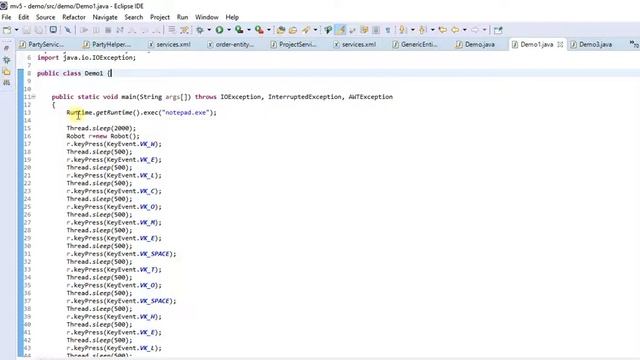Click the Step Into icon
The height and width of the screenshot is (360, 640).
click(132, 30)
